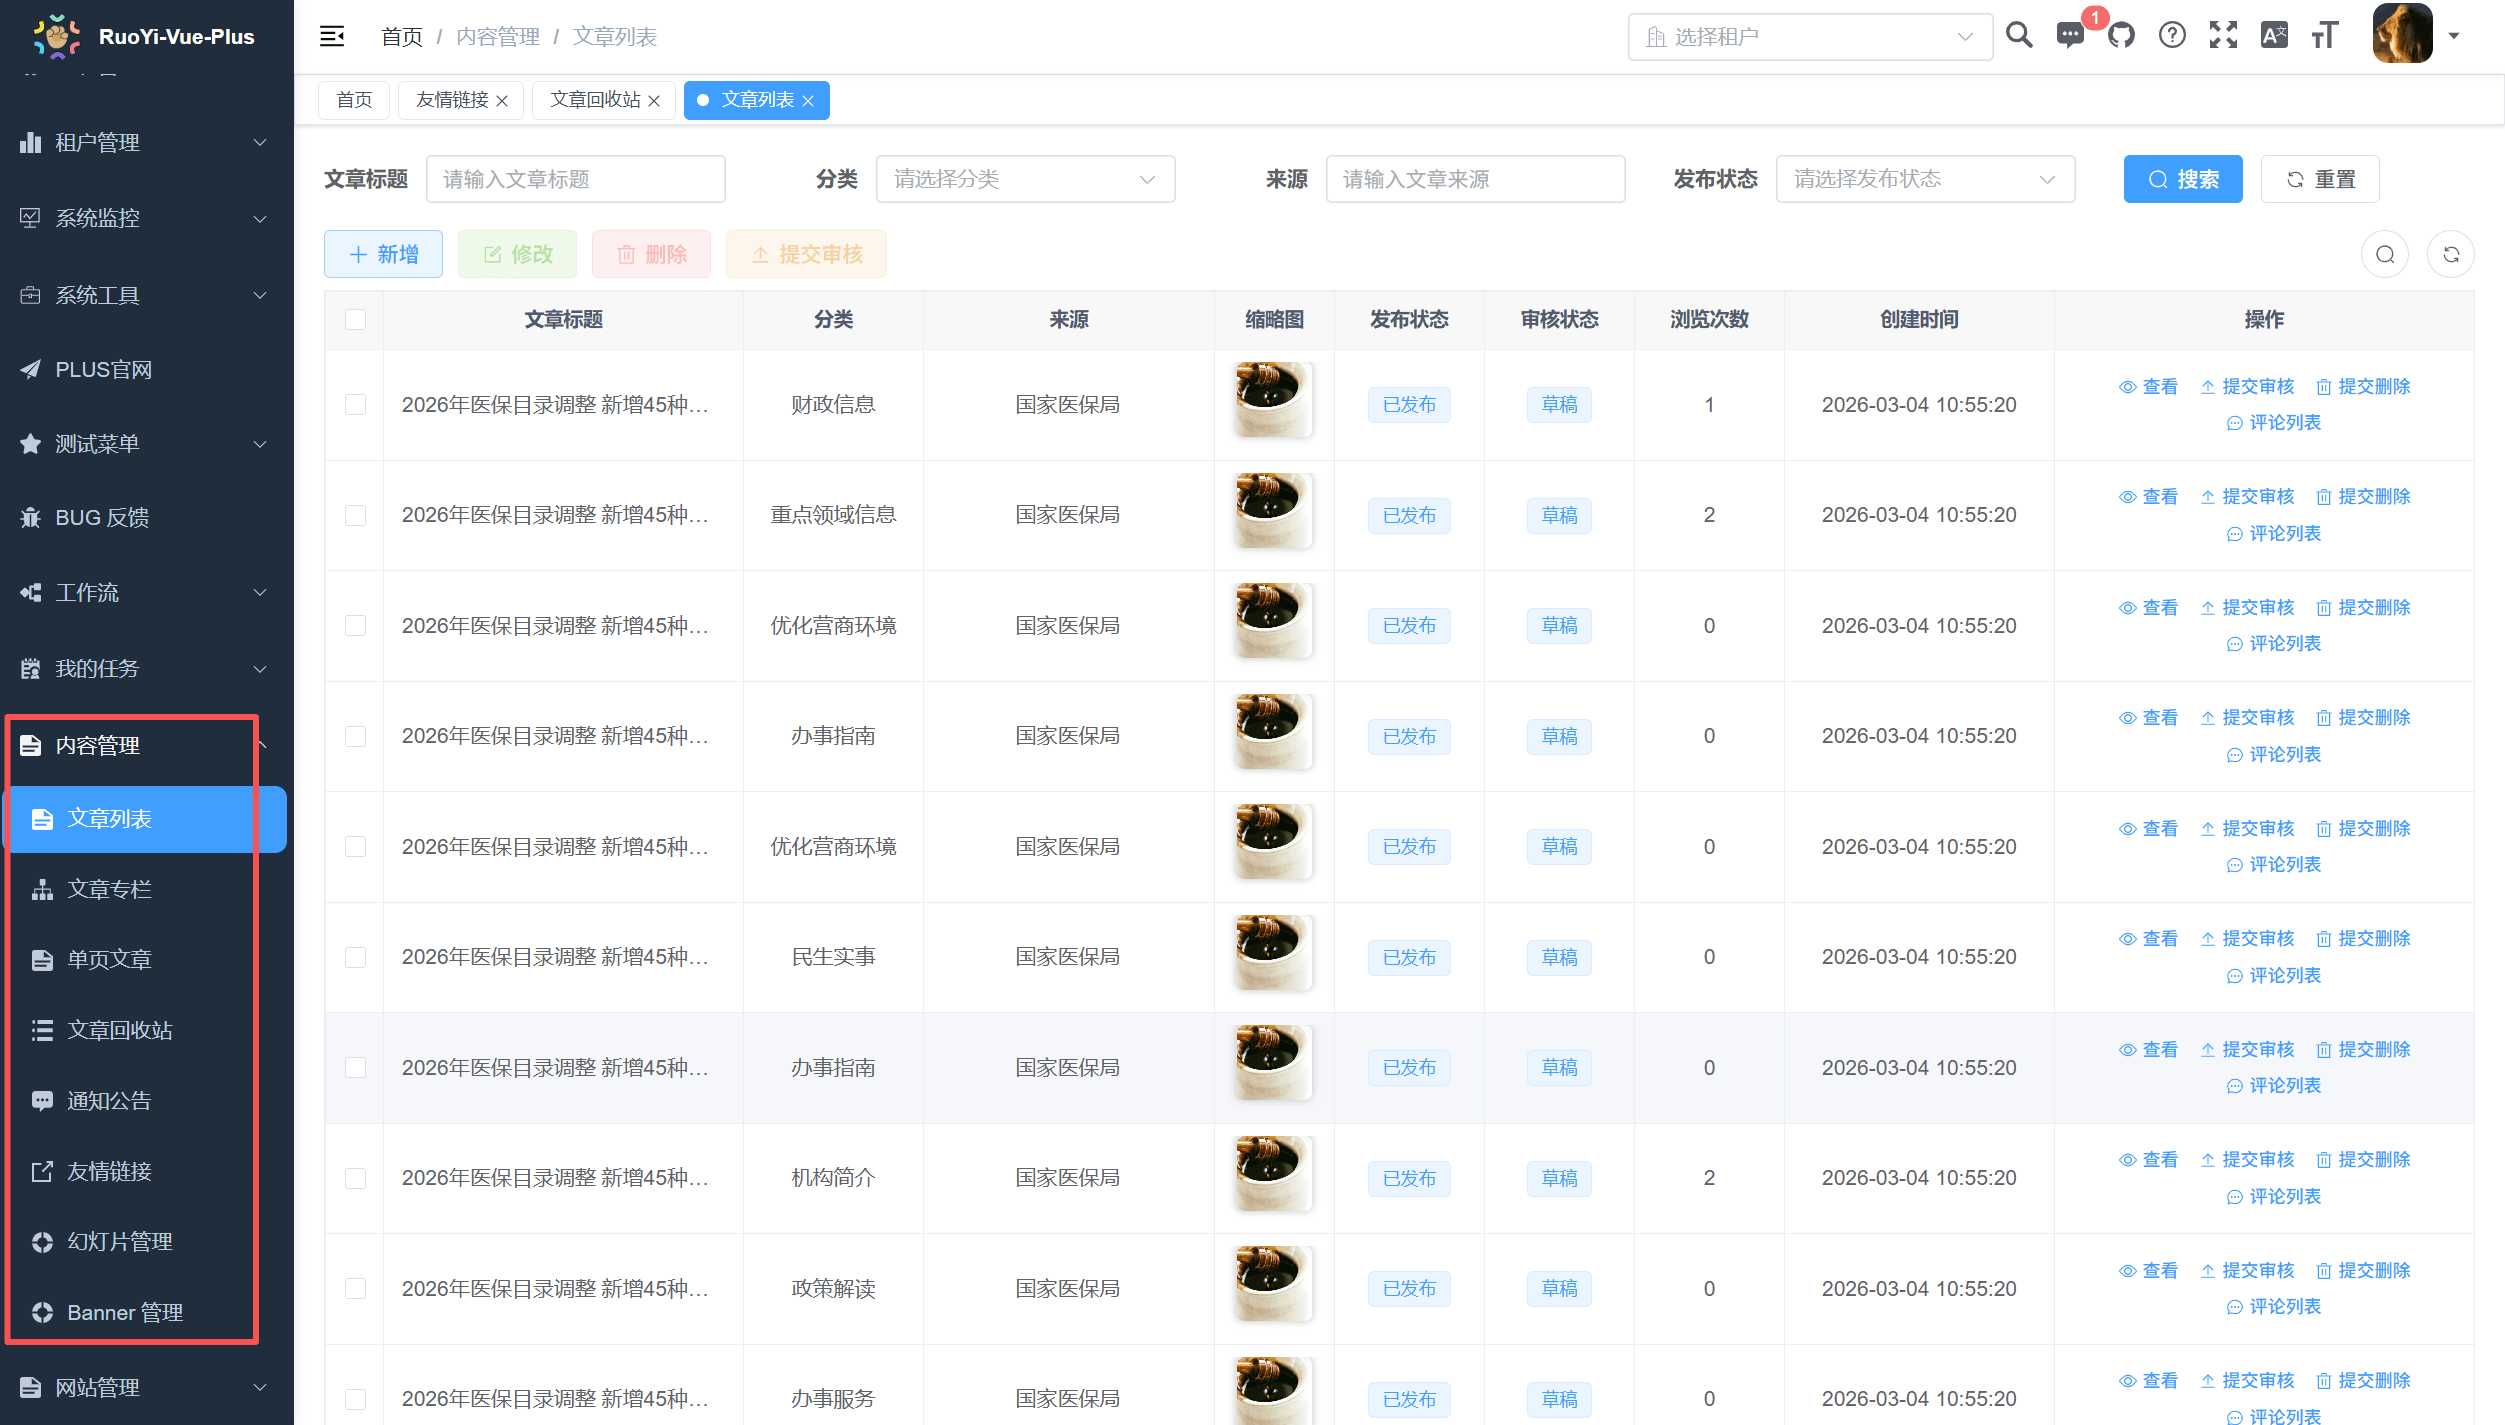The image size is (2505, 1425).
Task: Expand 我的任务 in the sidebar
Action: (x=147, y=669)
